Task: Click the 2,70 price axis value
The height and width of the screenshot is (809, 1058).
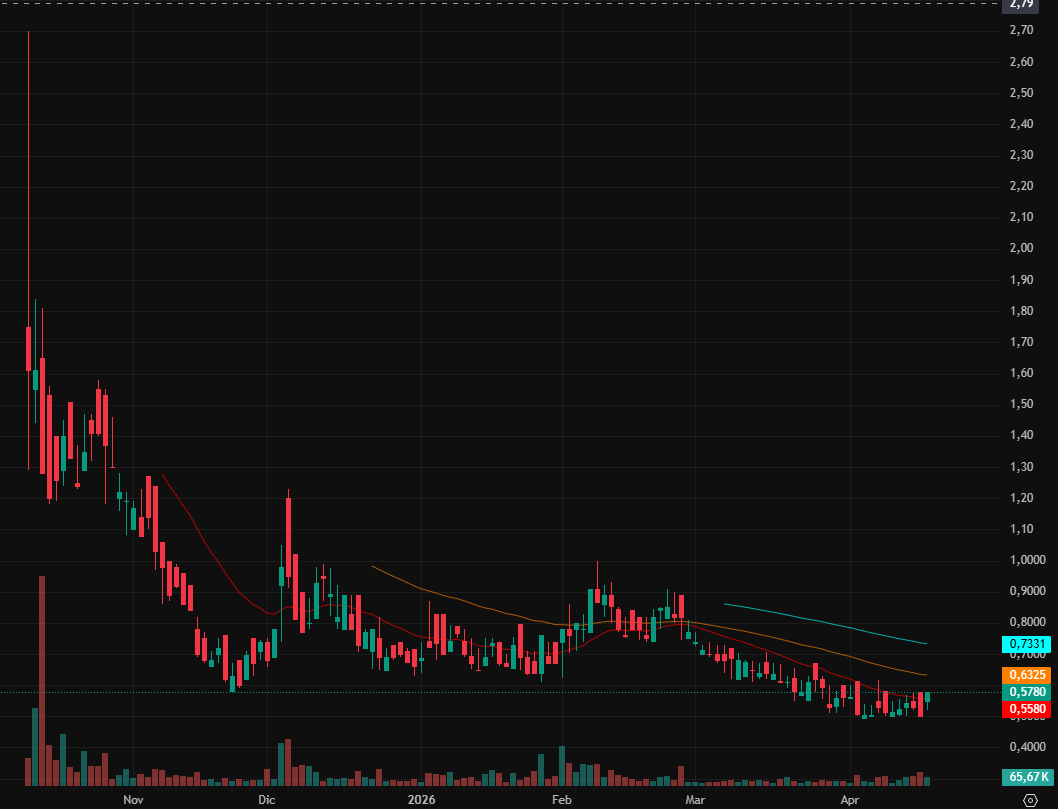Action: click(x=1022, y=30)
